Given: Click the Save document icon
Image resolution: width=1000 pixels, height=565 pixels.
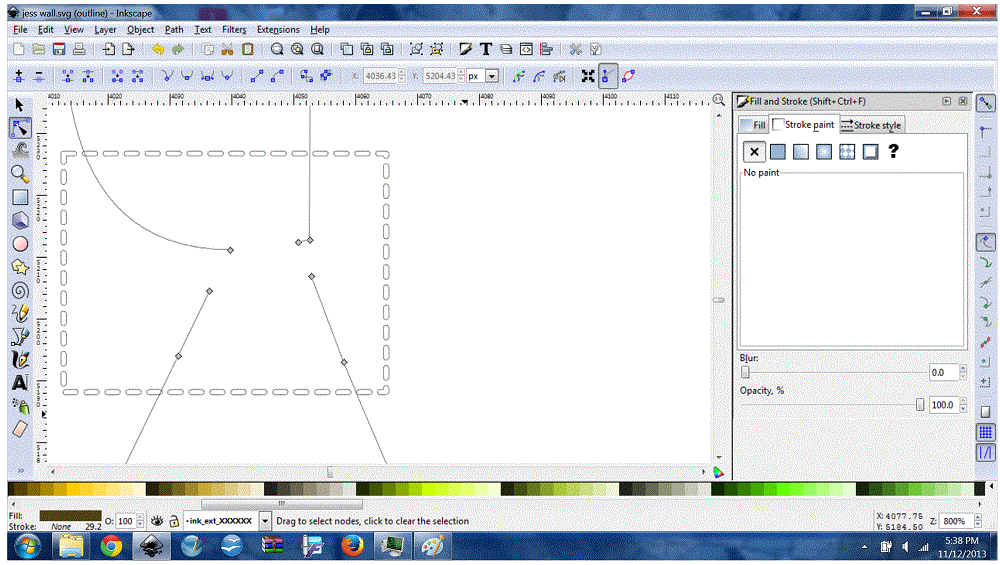Looking at the screenshot, I should coord(59,49).
